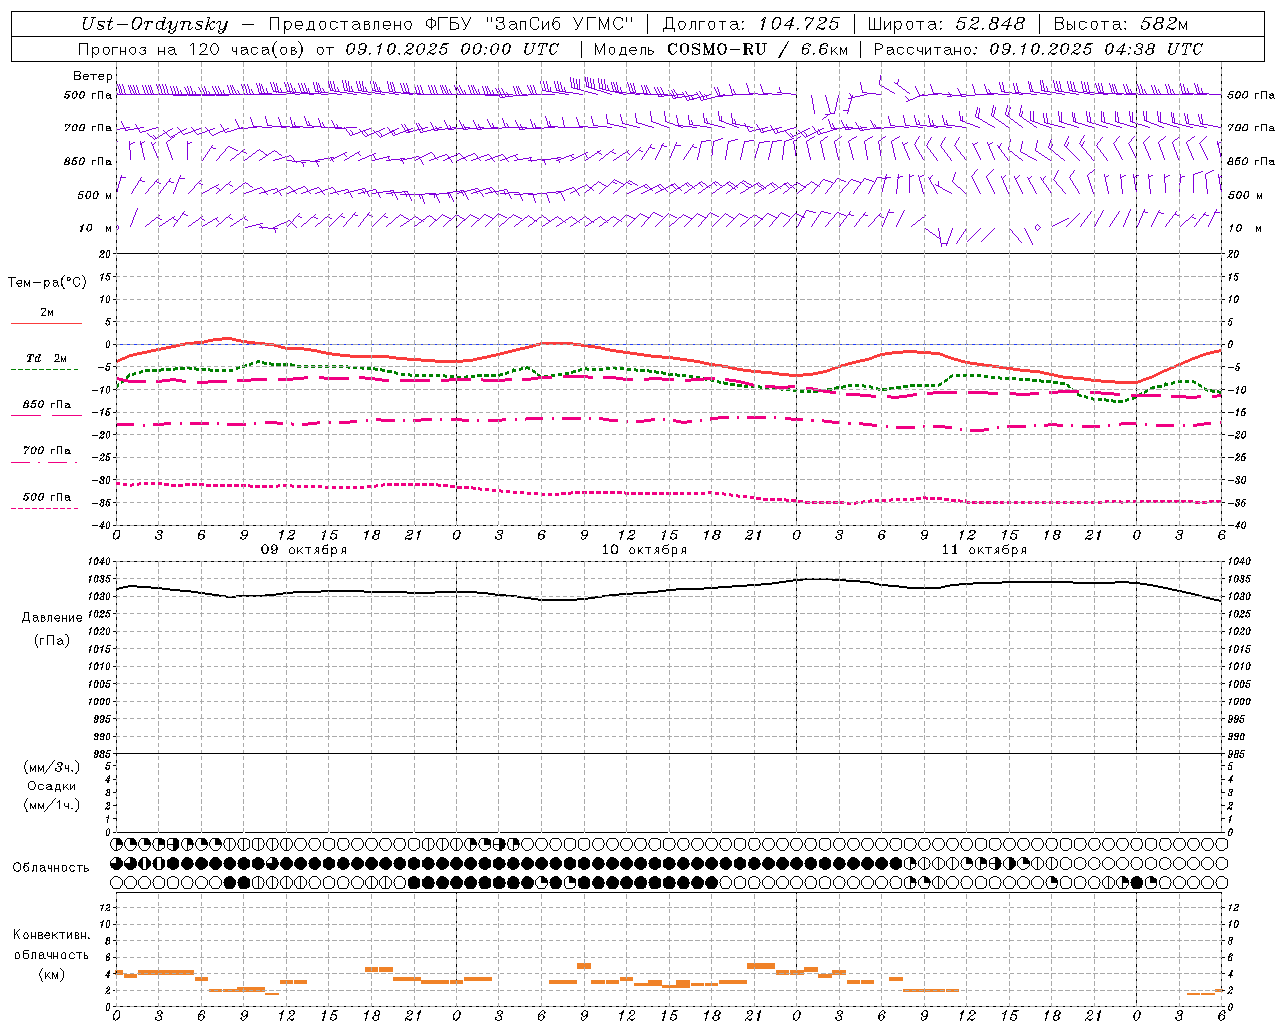Click the text "Долгота: 104.725"
This screenshot has height=1024, width=1280.
tap(752, 24)
